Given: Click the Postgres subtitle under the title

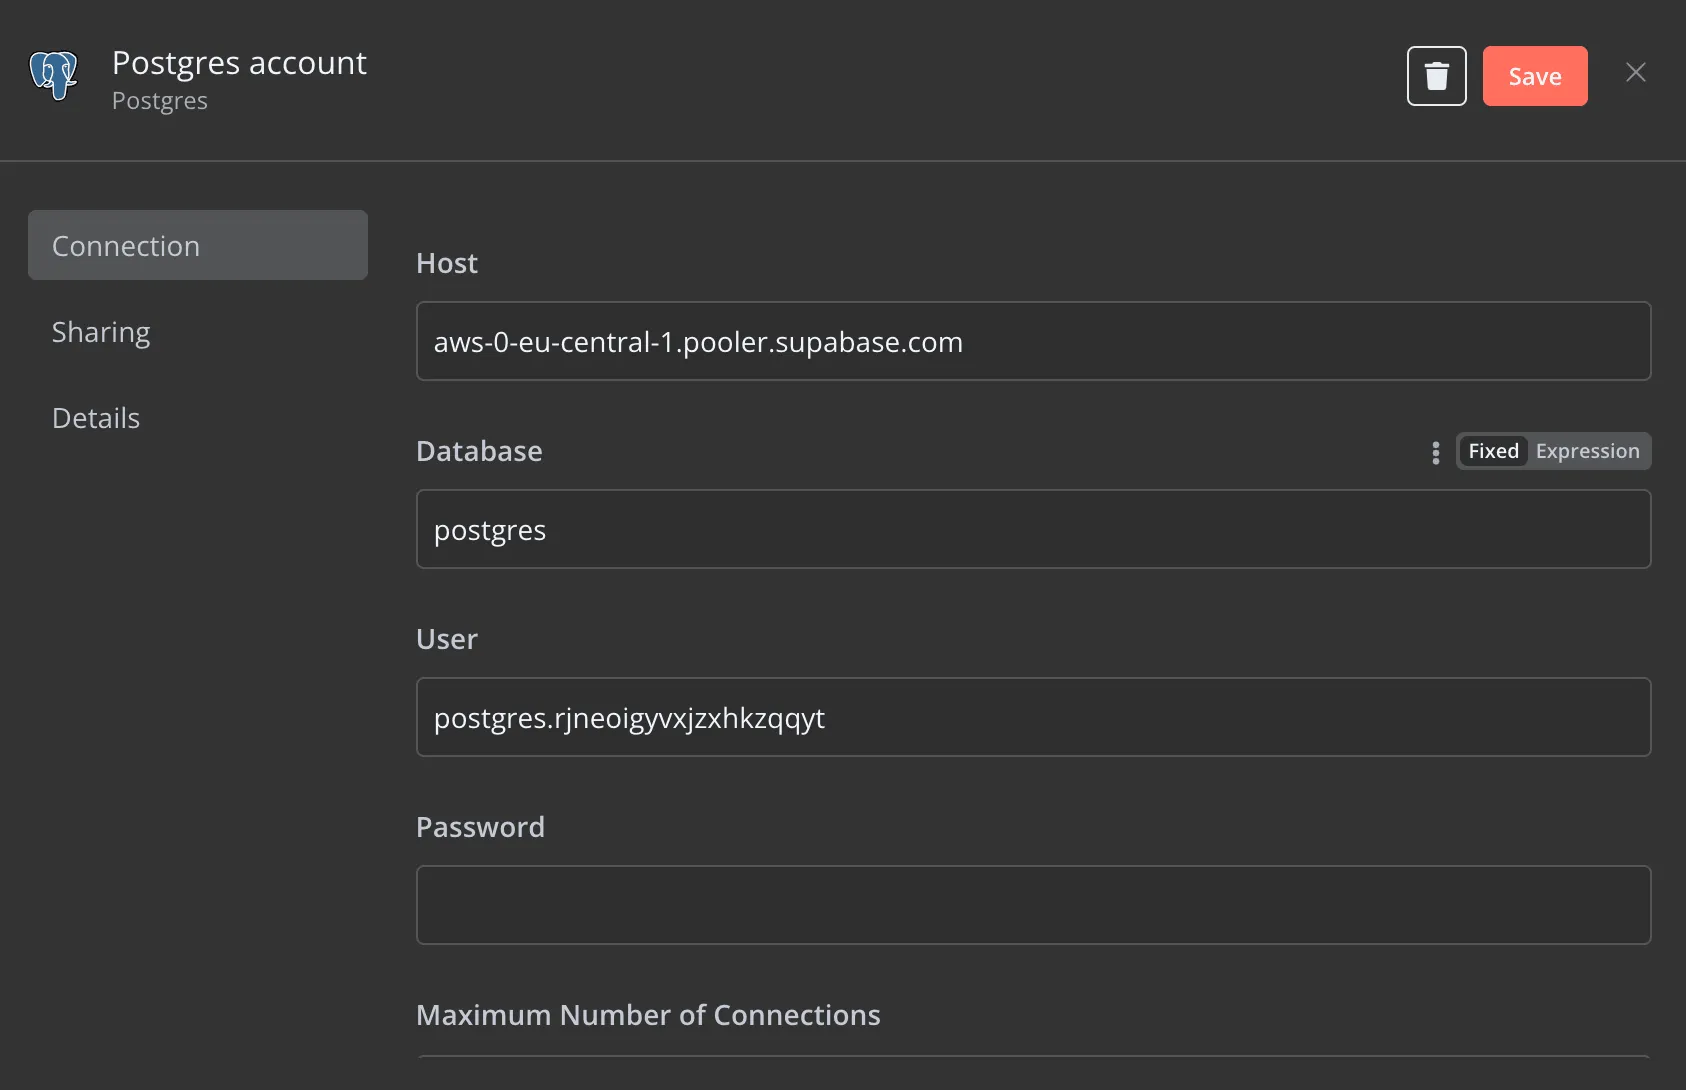Looking at the screenshot, I should tap(160, 101).
